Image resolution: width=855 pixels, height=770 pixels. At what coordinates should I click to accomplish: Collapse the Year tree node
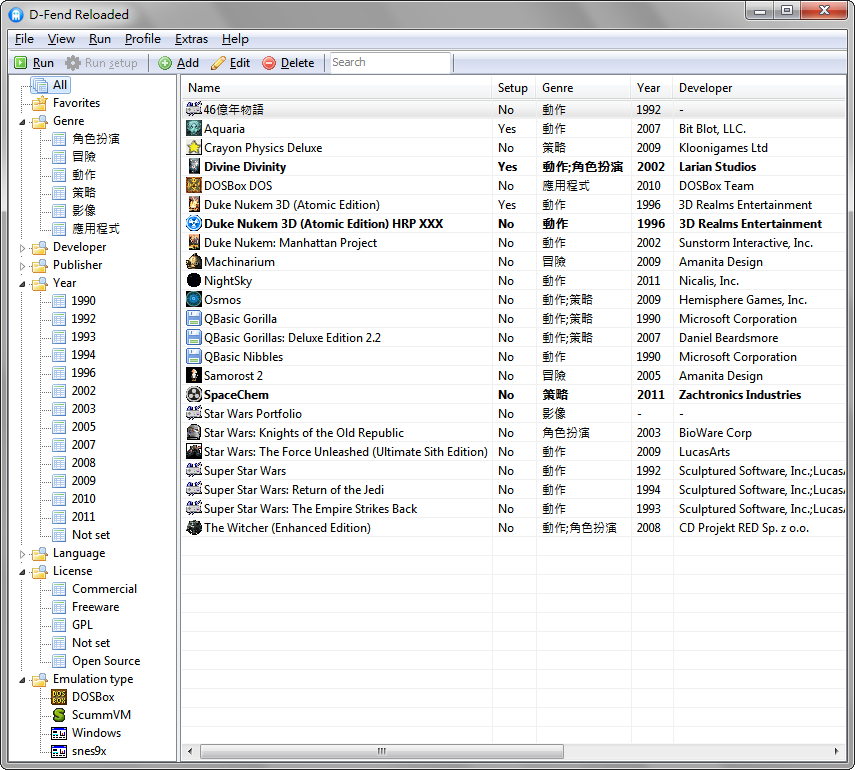click(22, 284)
